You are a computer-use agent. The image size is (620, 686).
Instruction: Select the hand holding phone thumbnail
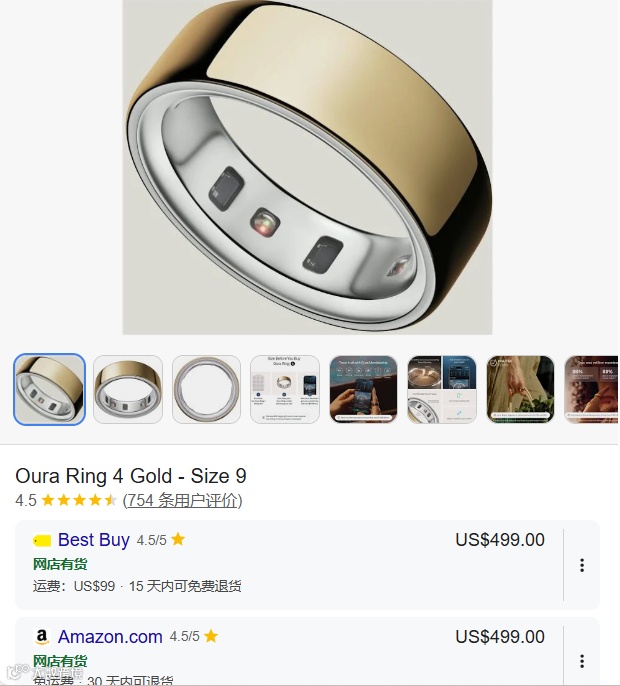[363, 389]
